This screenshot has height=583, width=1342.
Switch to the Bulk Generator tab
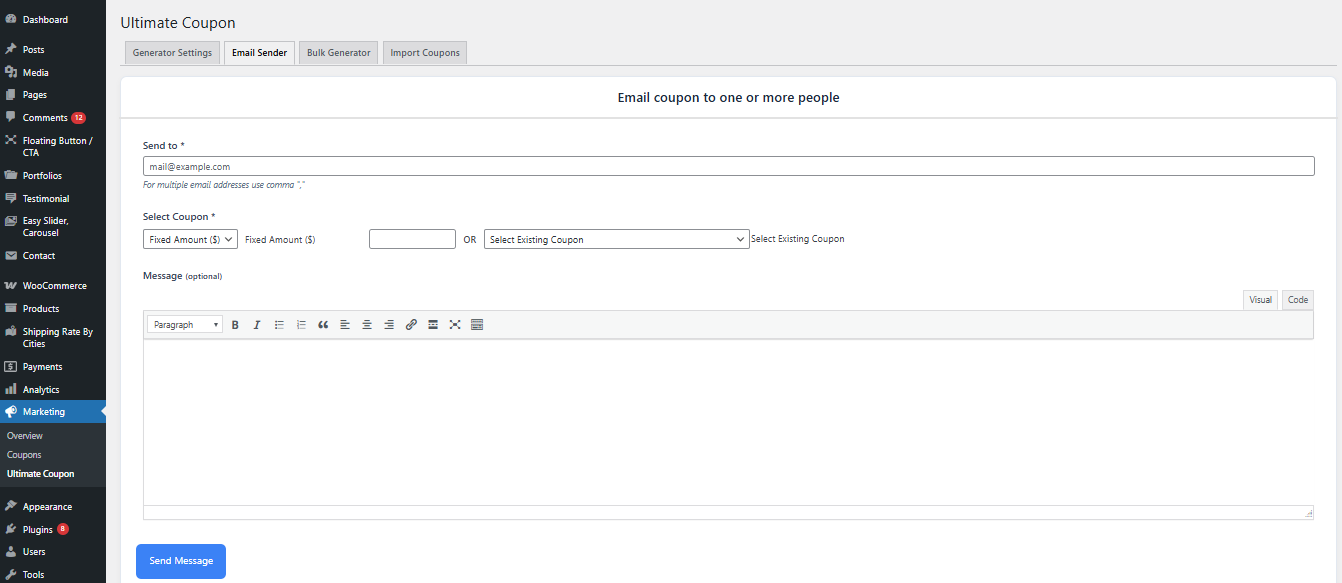[338, 53]
